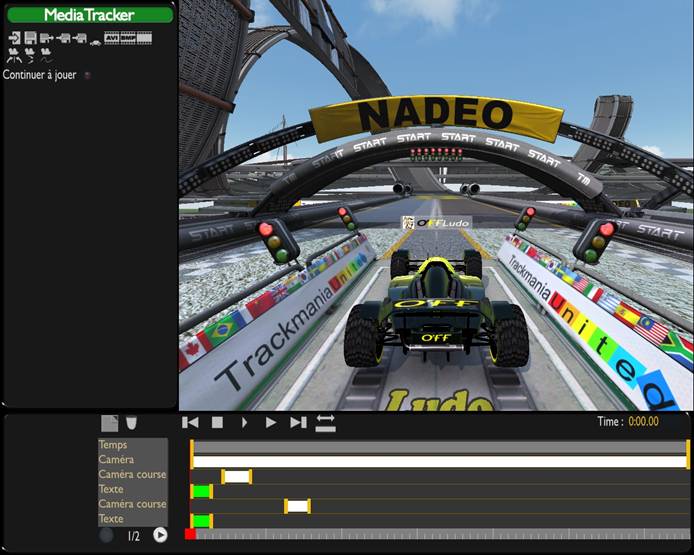Add a new track with page icon

tap(109, 423)
